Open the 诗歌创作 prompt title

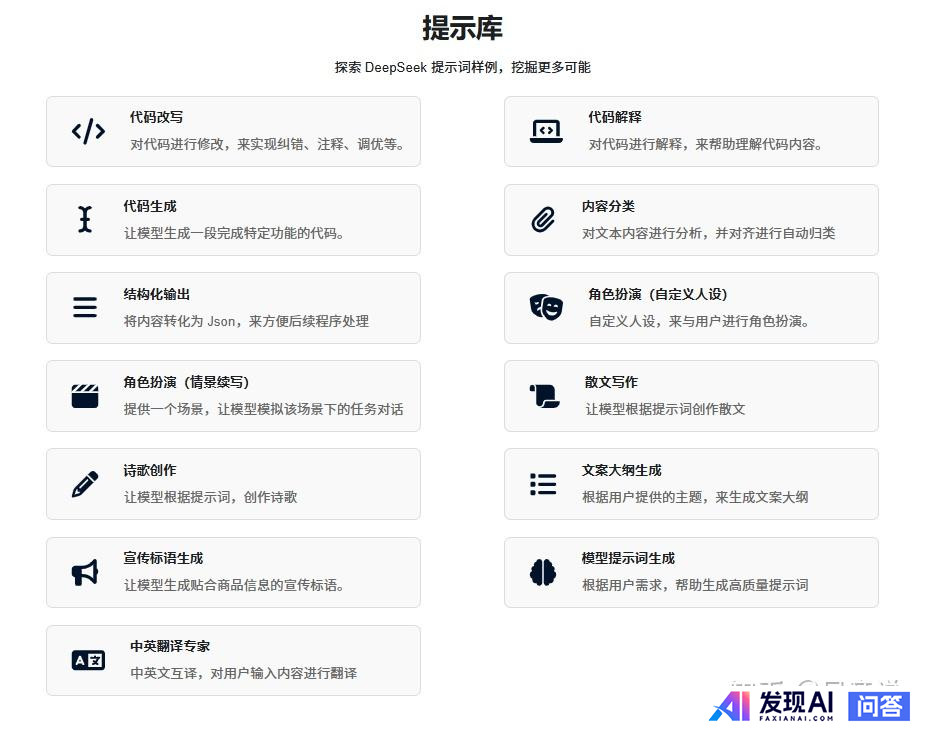coord(150,470)
